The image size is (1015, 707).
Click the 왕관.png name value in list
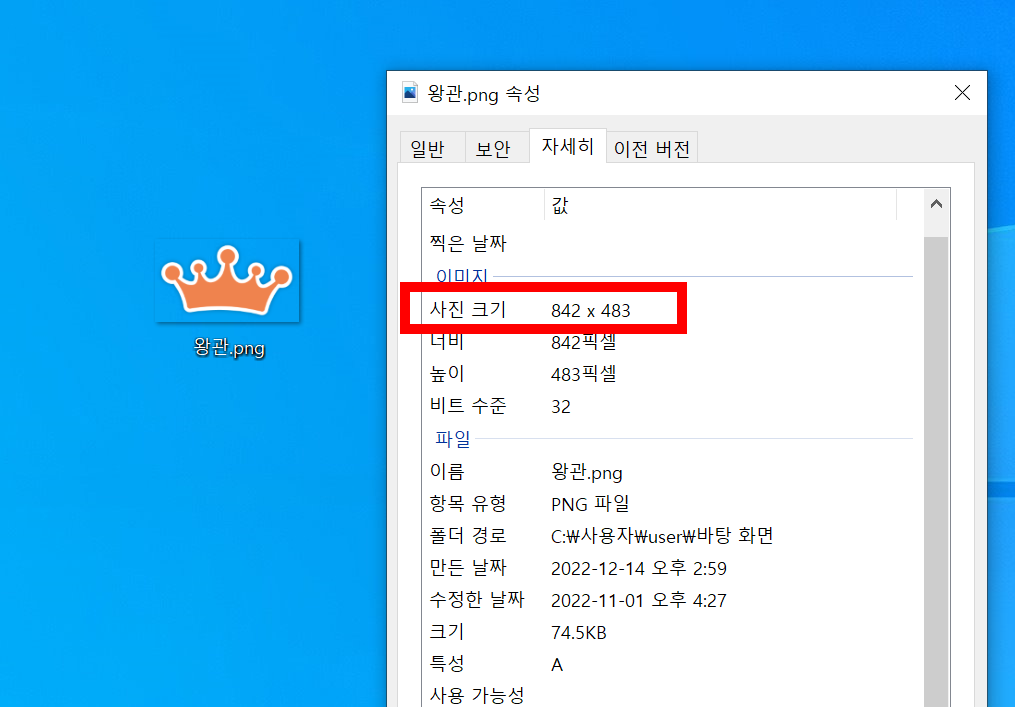coord(586,472)
